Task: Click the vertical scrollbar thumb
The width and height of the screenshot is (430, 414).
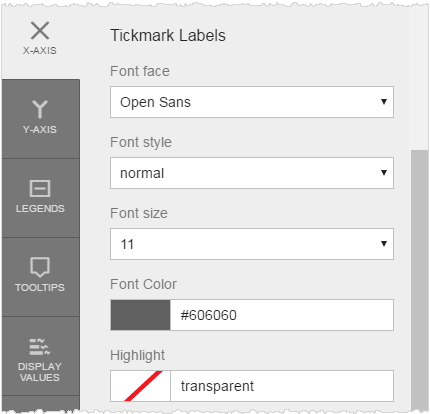Action: pyautogui.click(x=419, y=280)
